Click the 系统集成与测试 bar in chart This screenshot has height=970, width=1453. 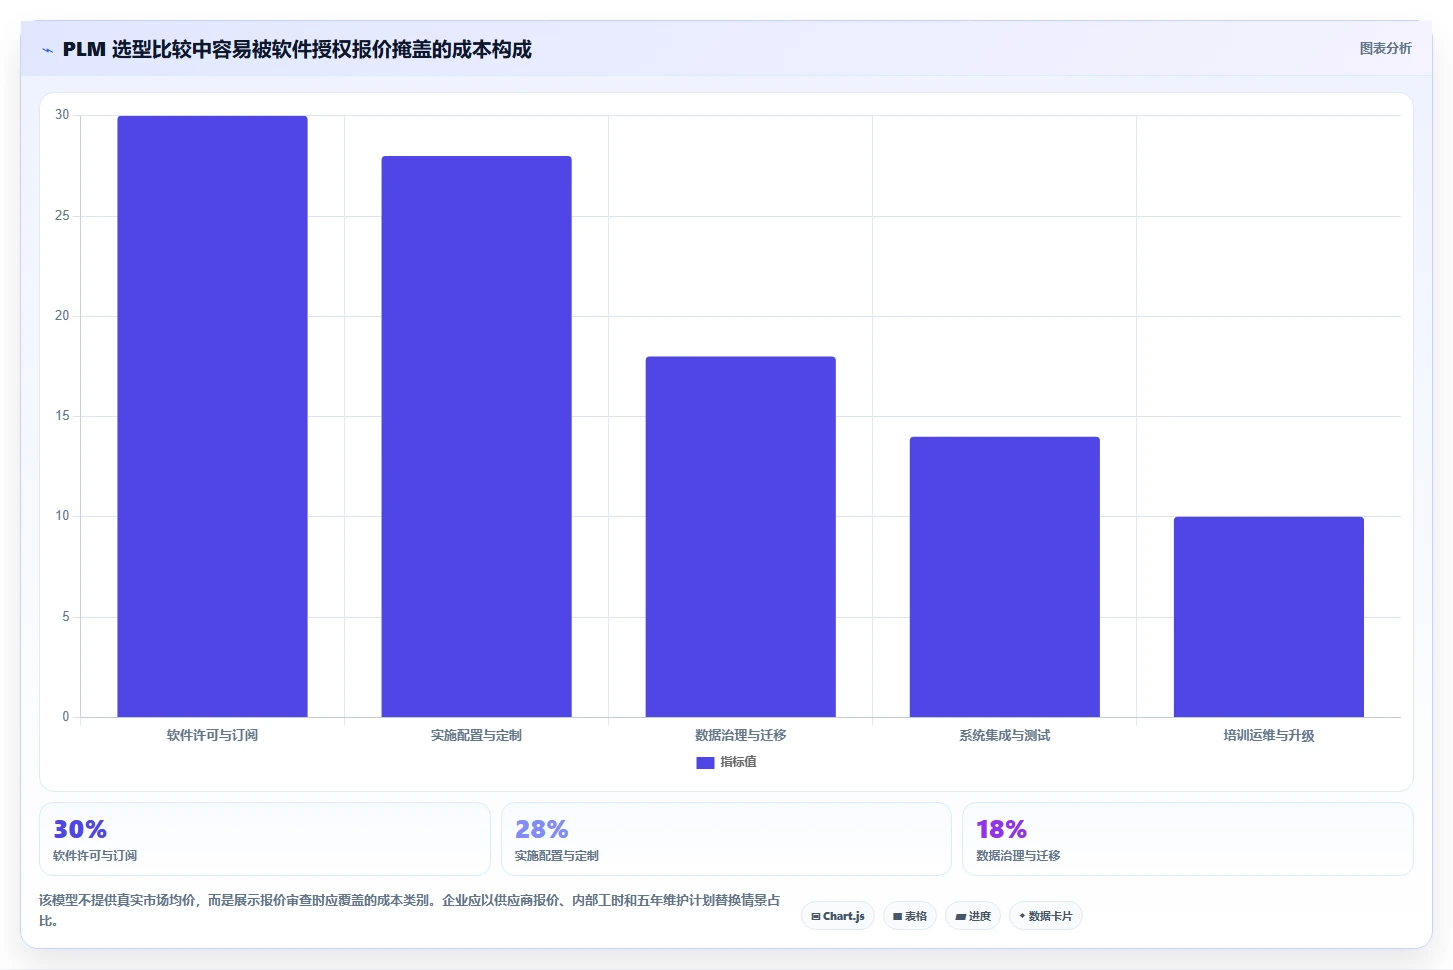pos(1004,577)
